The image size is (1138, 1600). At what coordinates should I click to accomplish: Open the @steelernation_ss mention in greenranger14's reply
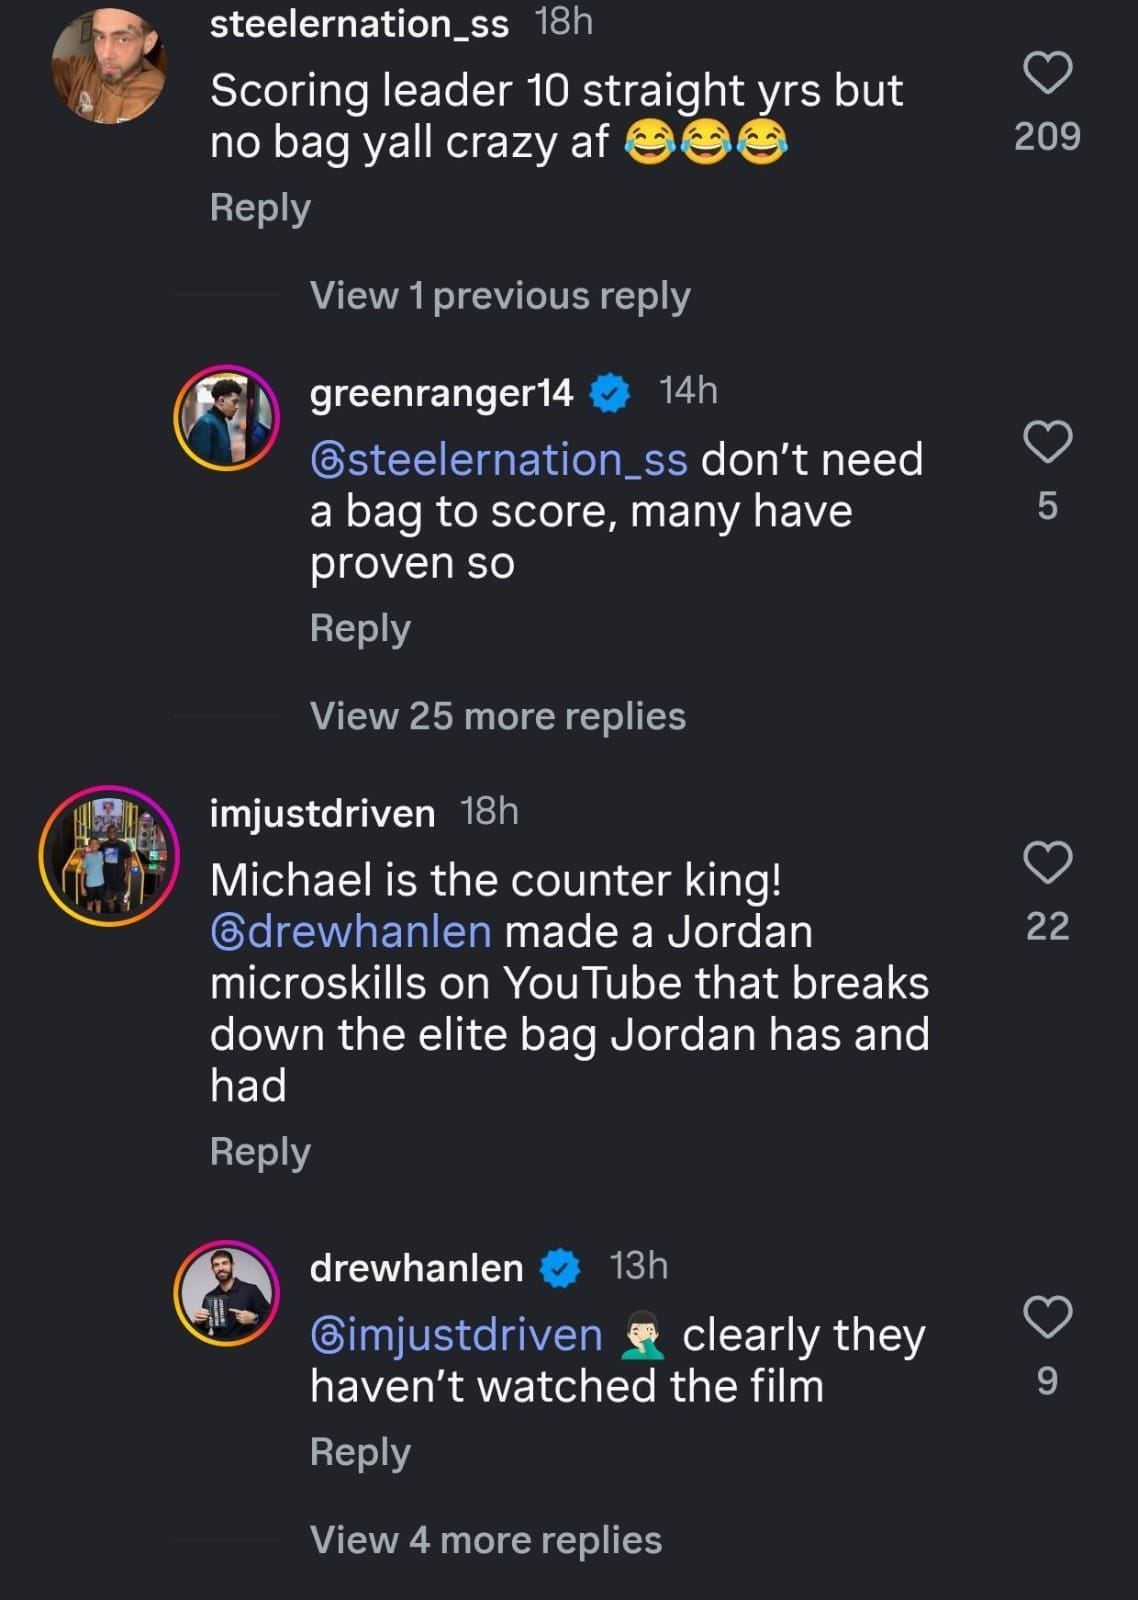pyautogui.click(x=495, y=458)
